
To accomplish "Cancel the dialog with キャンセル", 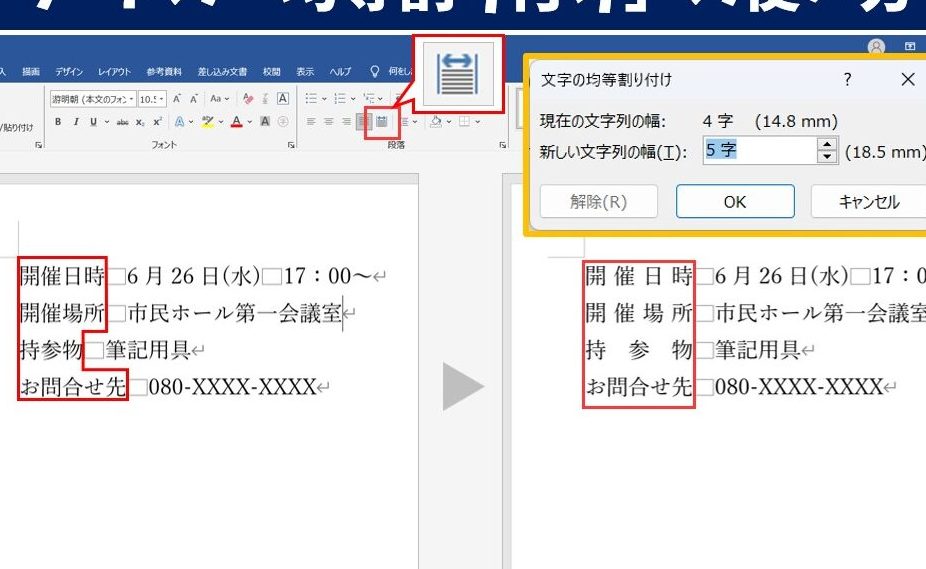I will 869,201.
